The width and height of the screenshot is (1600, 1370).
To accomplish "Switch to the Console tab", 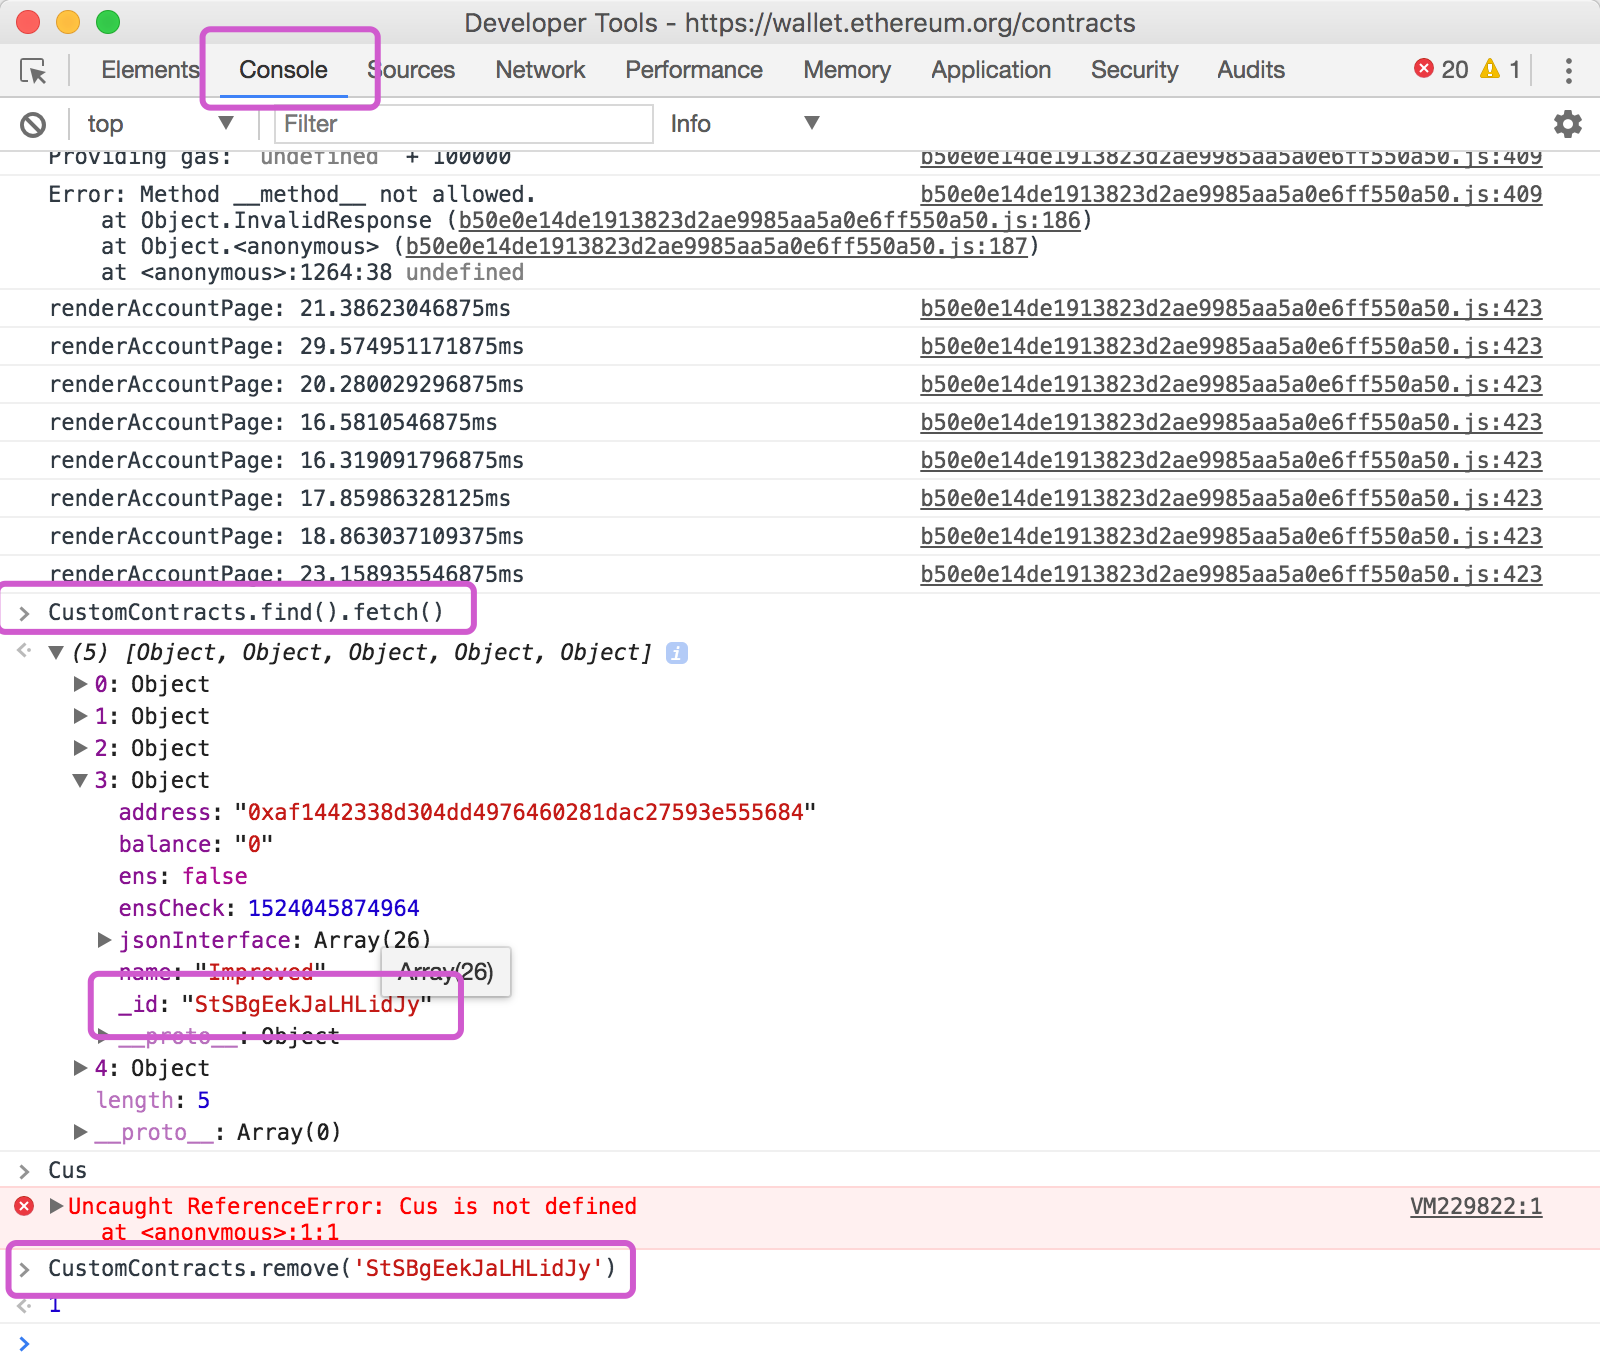I will (x=283, y=70).
